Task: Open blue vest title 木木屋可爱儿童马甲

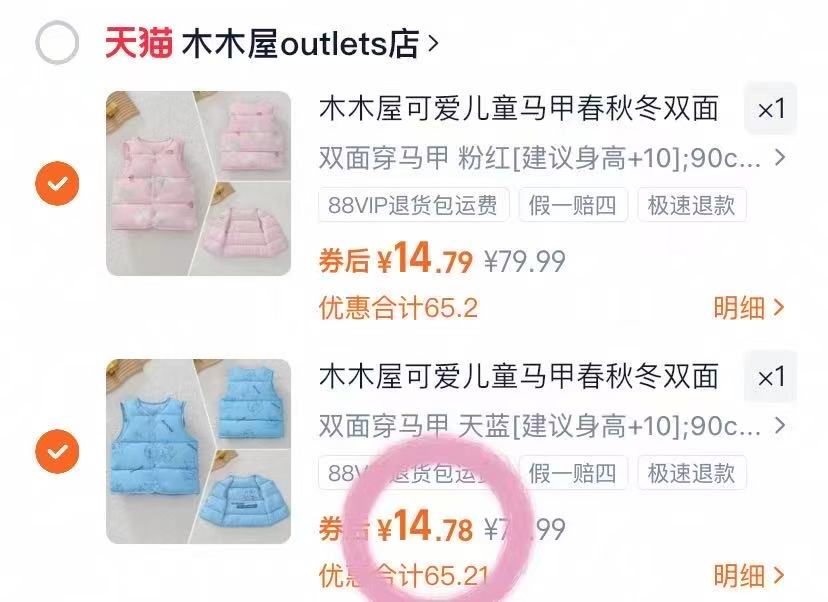Action: coord(519,377)
